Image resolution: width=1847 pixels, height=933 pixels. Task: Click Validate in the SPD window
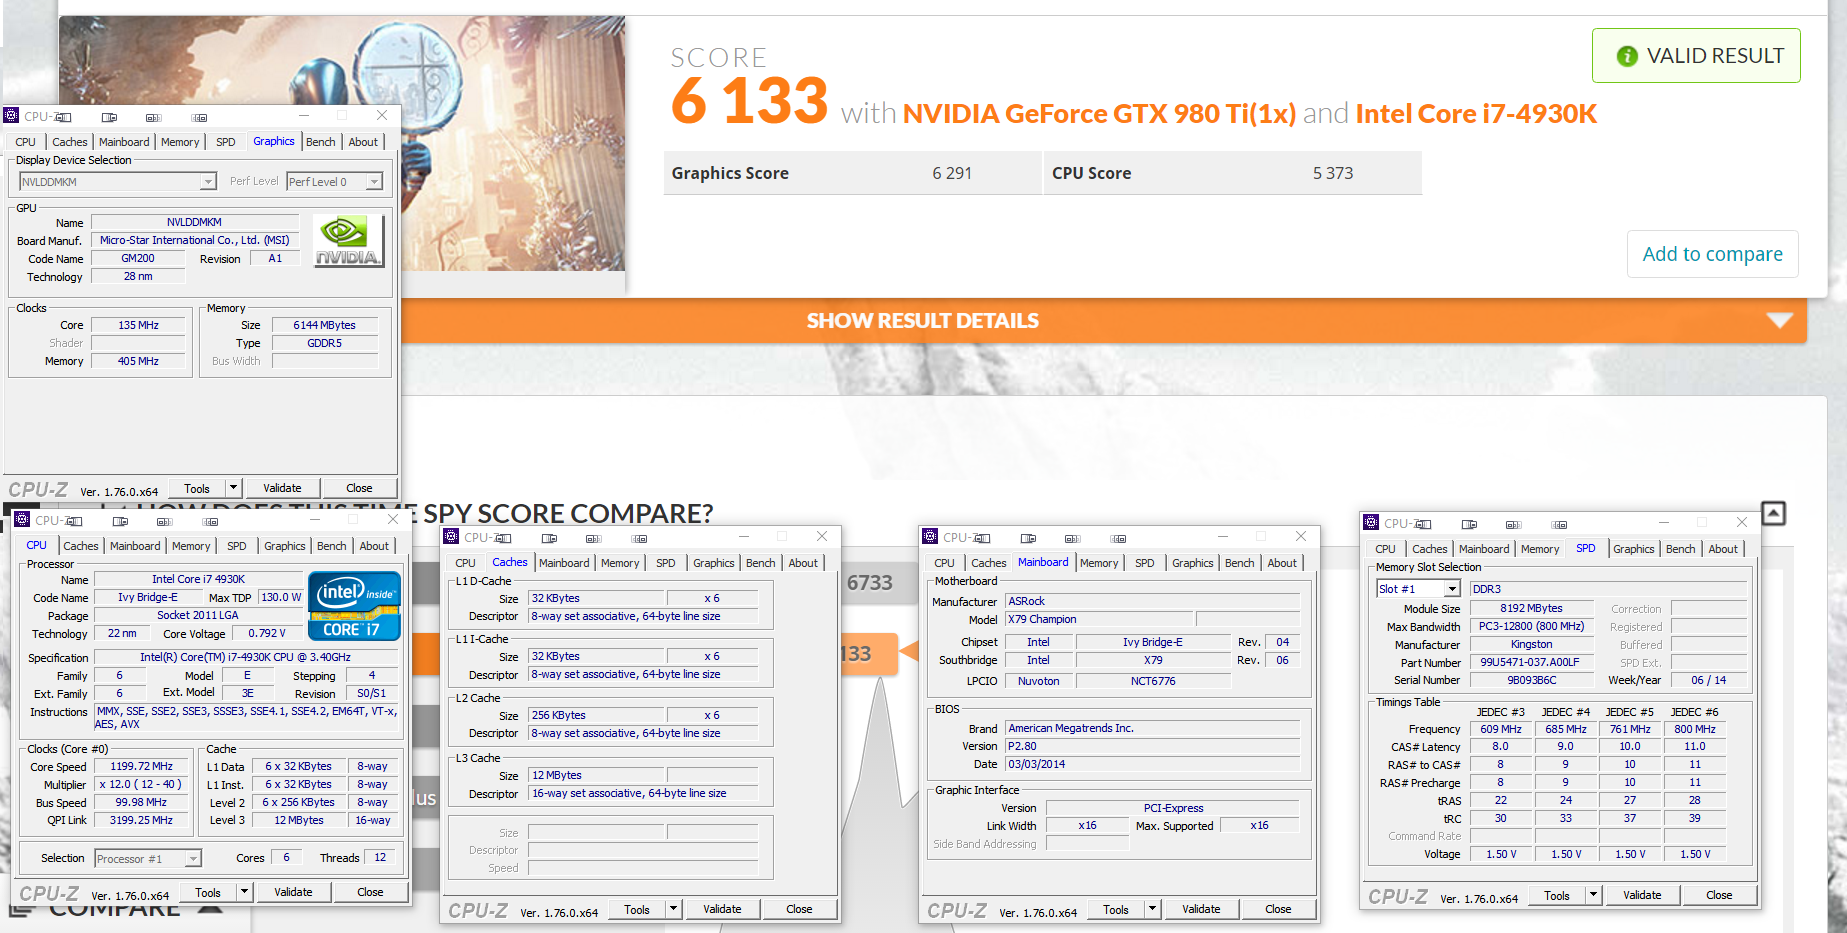tap(1642, 895)
